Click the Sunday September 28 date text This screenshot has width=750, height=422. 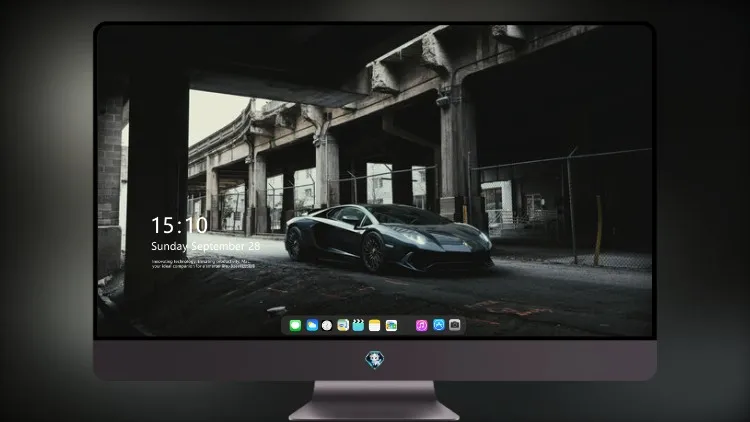pos(206,246)
